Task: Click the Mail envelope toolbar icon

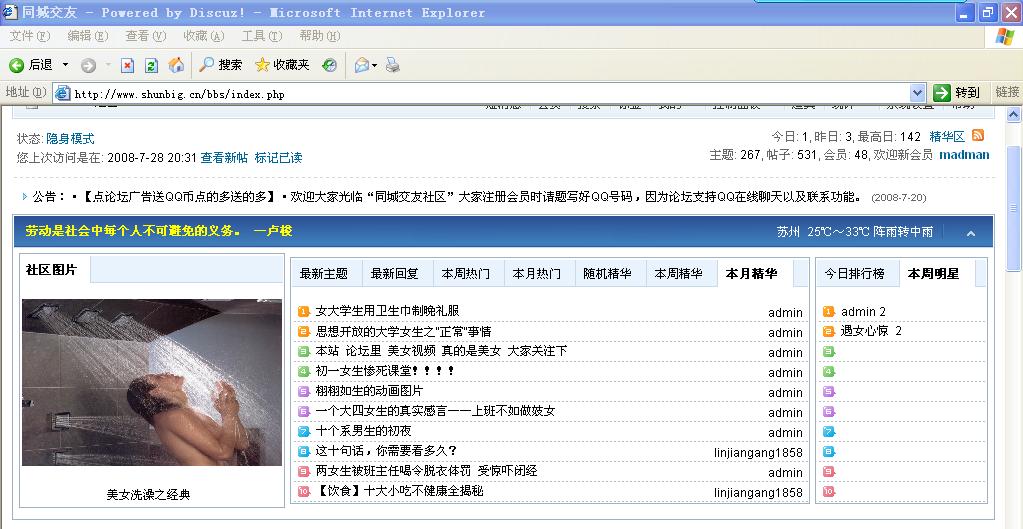Action: point(361,65)
